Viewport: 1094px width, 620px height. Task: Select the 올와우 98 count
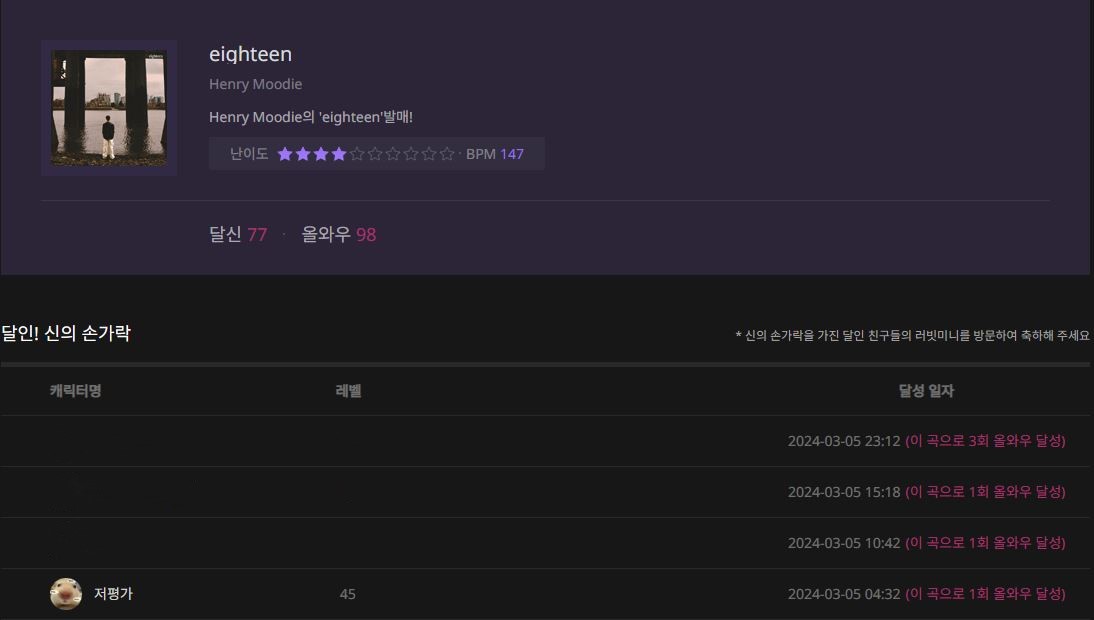[339, 234]
